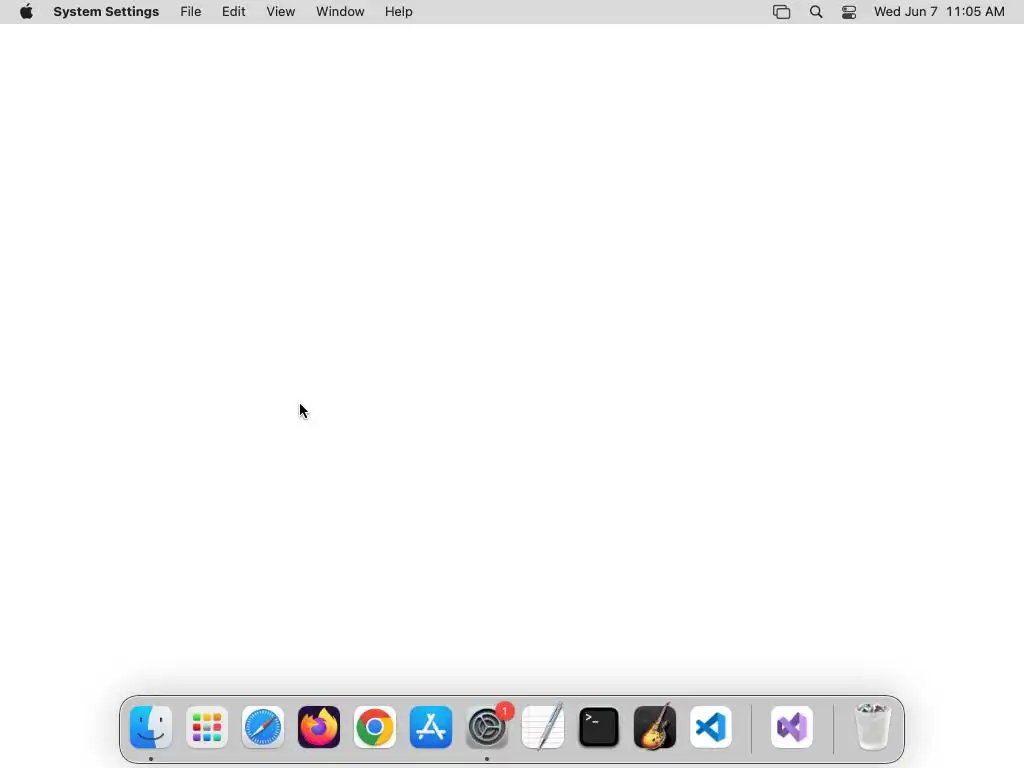Open Finder from the Dock
1024x768 pixels.
[x=151, y=727]
